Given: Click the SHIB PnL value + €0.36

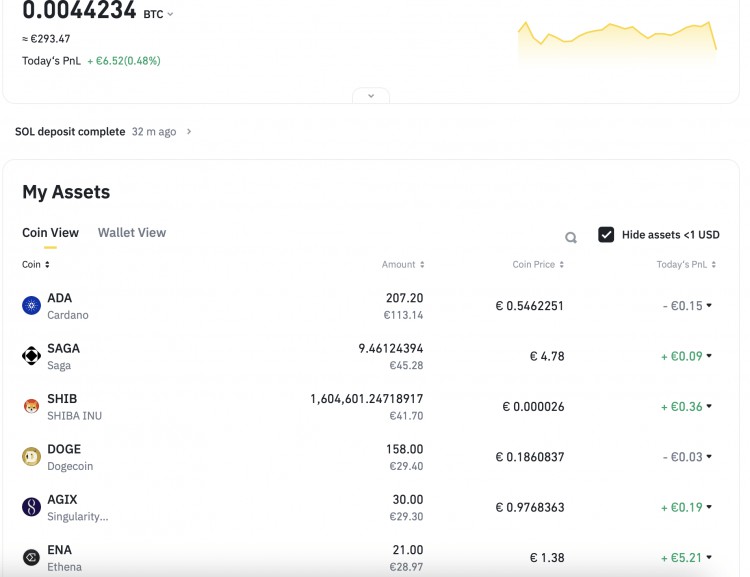Looking at the screenshot, I should pos(682,407).
